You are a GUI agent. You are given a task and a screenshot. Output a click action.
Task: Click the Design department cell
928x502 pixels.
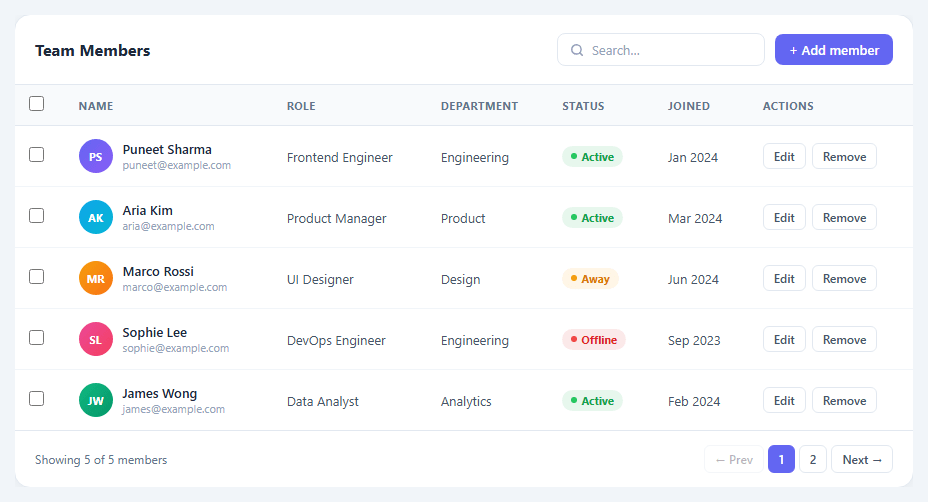tap(460, 279)
